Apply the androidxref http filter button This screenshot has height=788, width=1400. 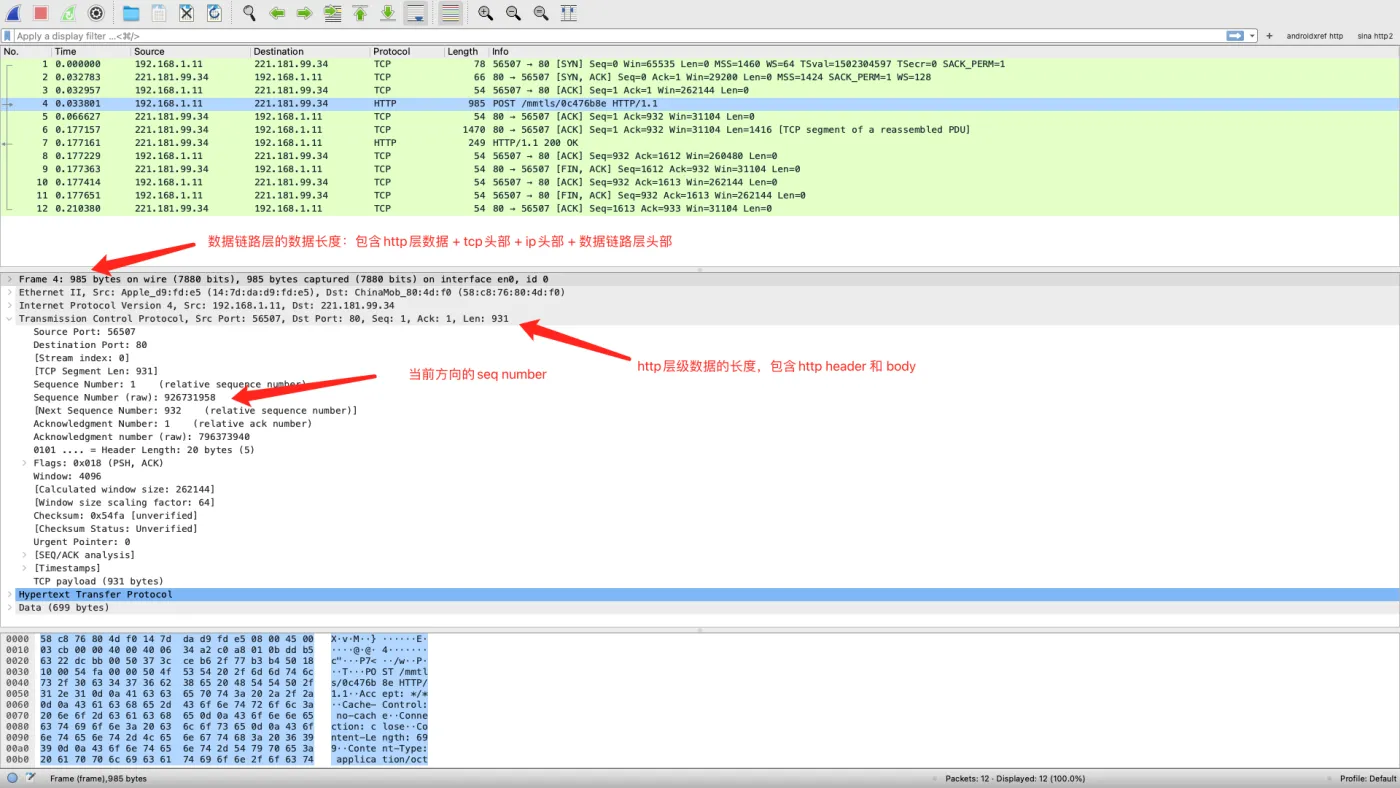(x=1315, y=36)
